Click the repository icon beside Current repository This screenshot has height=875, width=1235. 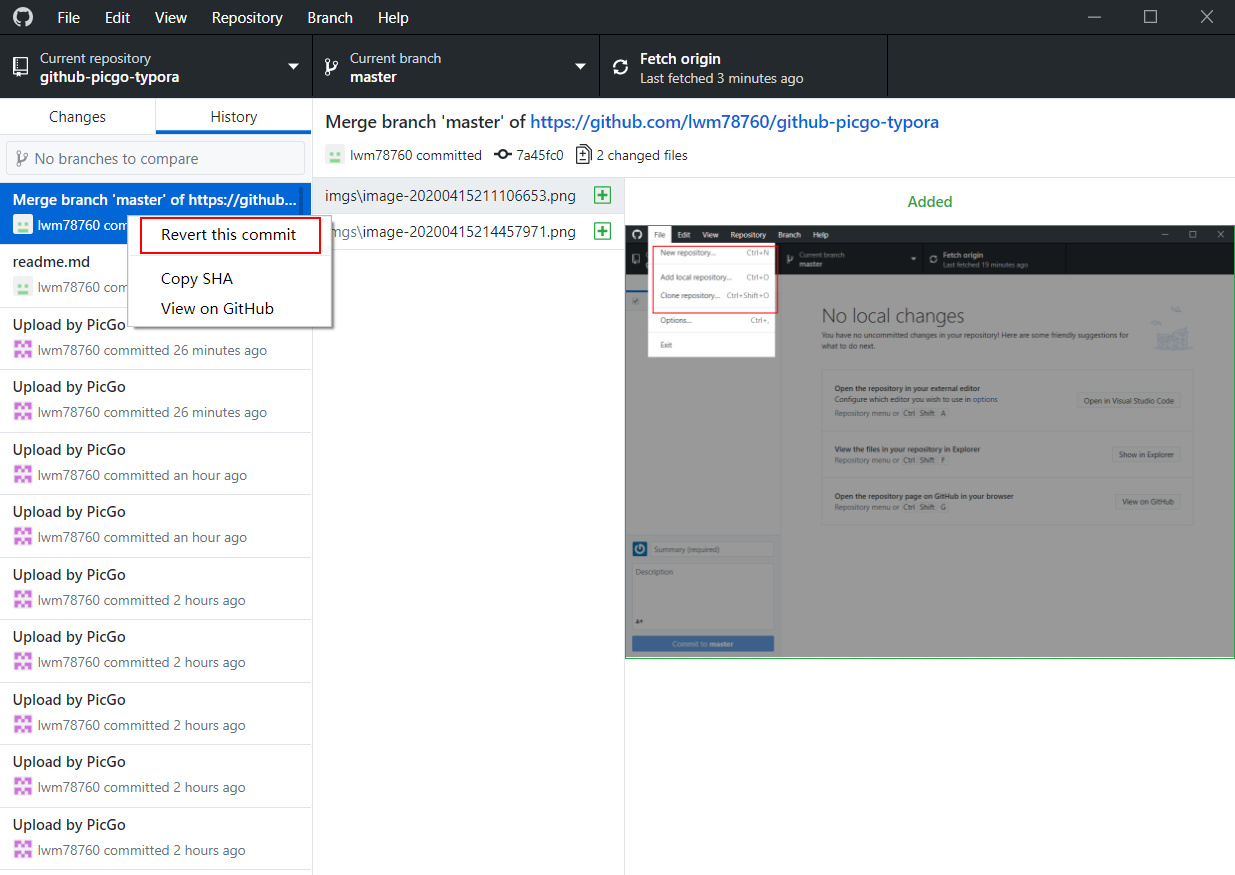coord(20,67)
